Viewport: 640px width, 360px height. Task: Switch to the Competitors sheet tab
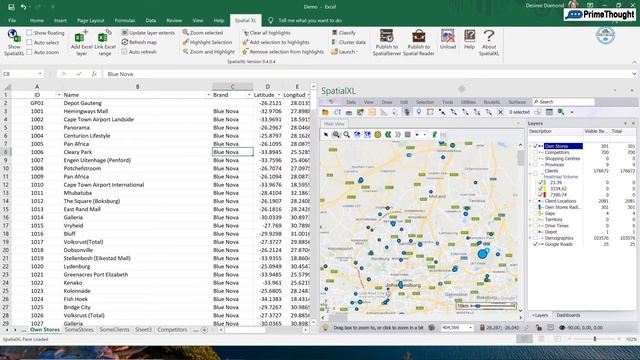[172, 329]
